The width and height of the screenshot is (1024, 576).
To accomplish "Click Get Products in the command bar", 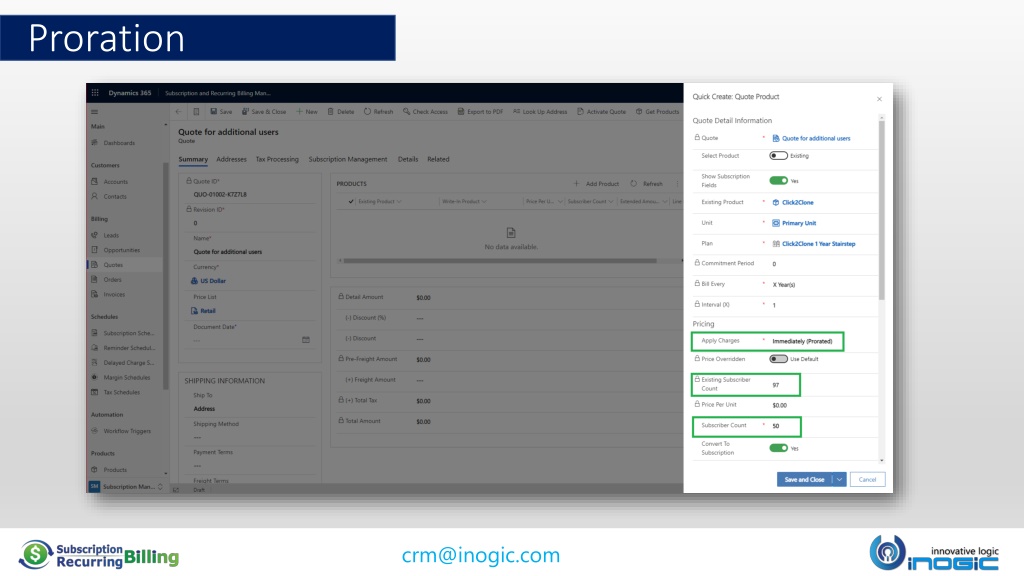I will [657, 112].
